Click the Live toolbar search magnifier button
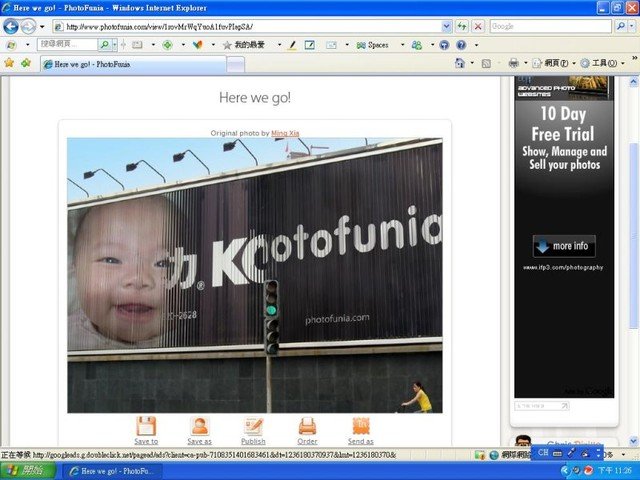This screenshot has width=640, height=480. pyautogui.click(x=104, y=44)
